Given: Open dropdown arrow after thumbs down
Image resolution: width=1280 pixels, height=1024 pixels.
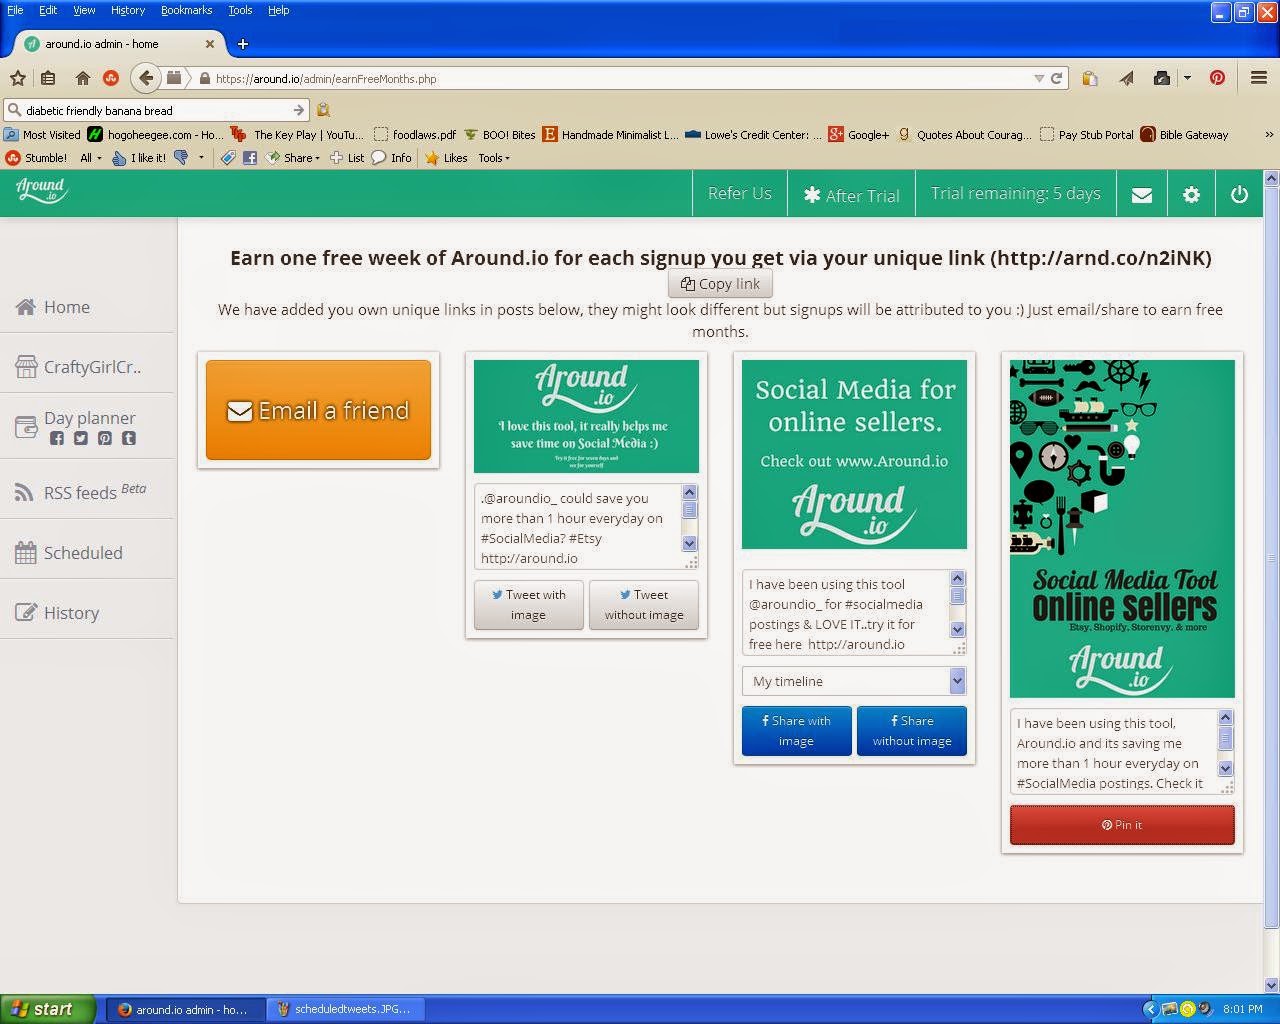Looking at the screenshot, I should pos(201,157).
